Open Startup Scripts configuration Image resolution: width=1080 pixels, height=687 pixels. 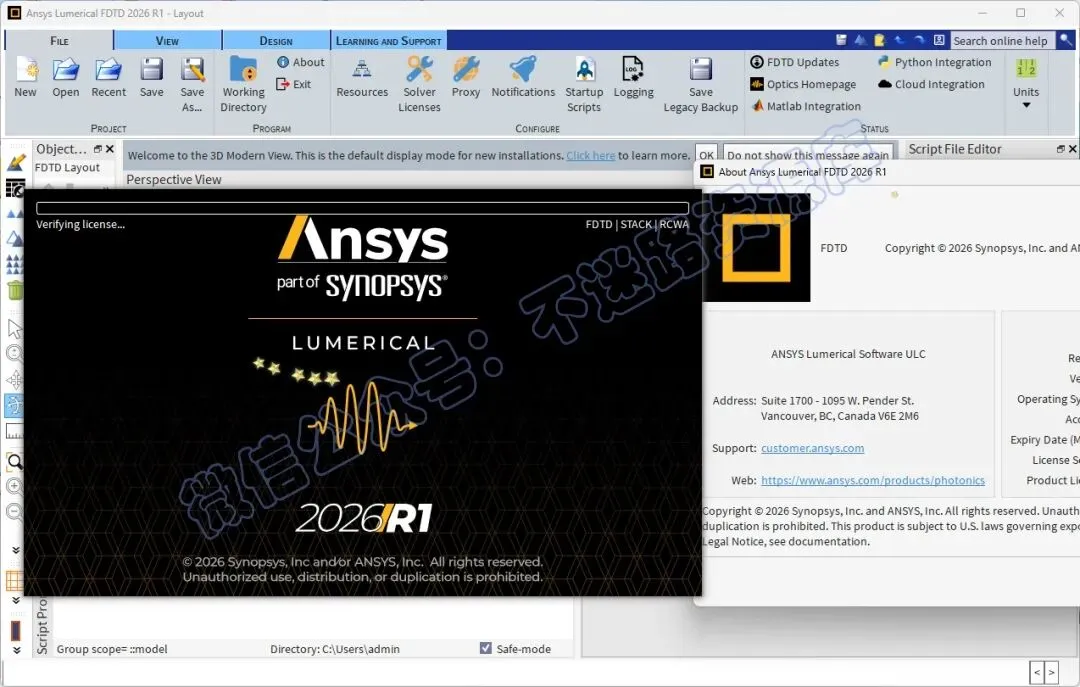584,84
